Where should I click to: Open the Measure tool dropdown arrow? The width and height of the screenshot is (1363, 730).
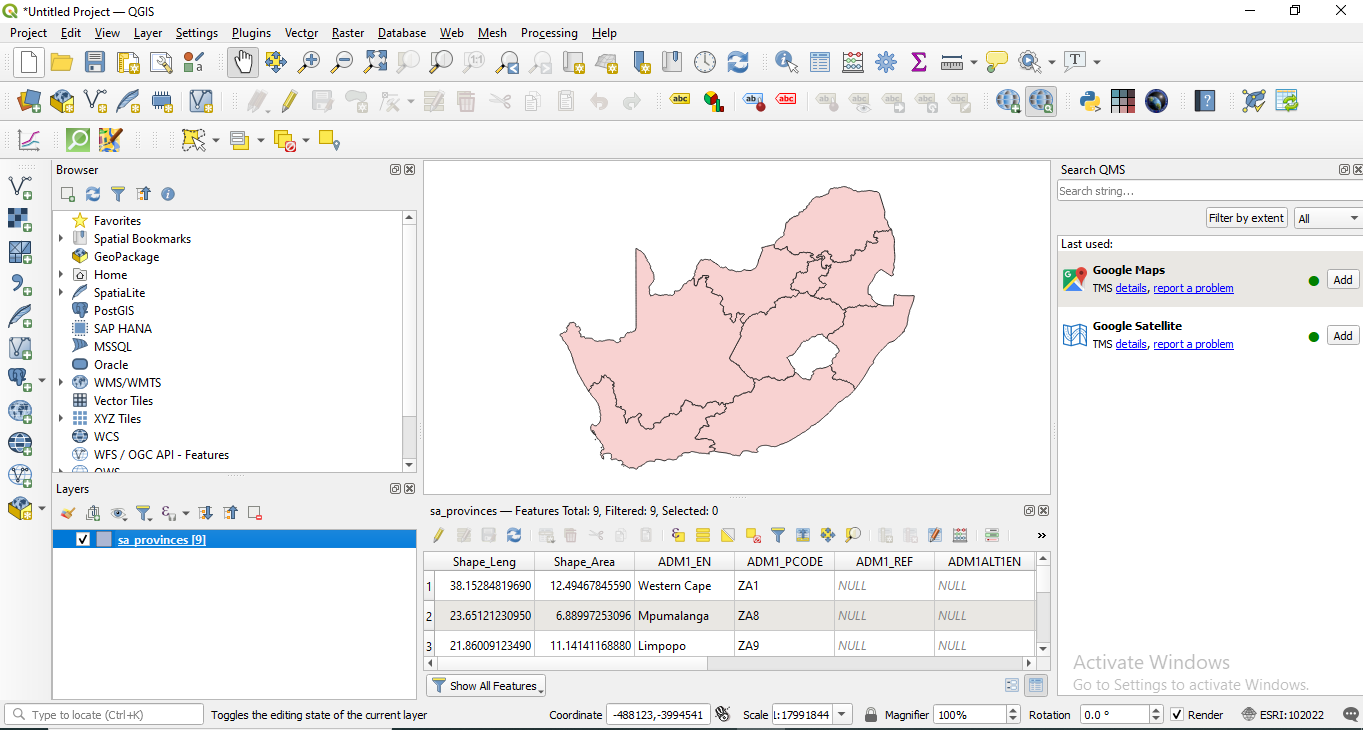974,62
